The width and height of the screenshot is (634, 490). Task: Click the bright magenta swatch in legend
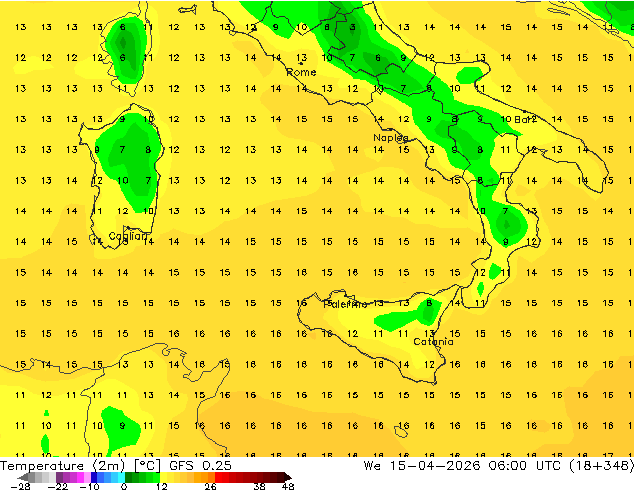point(80,477)
